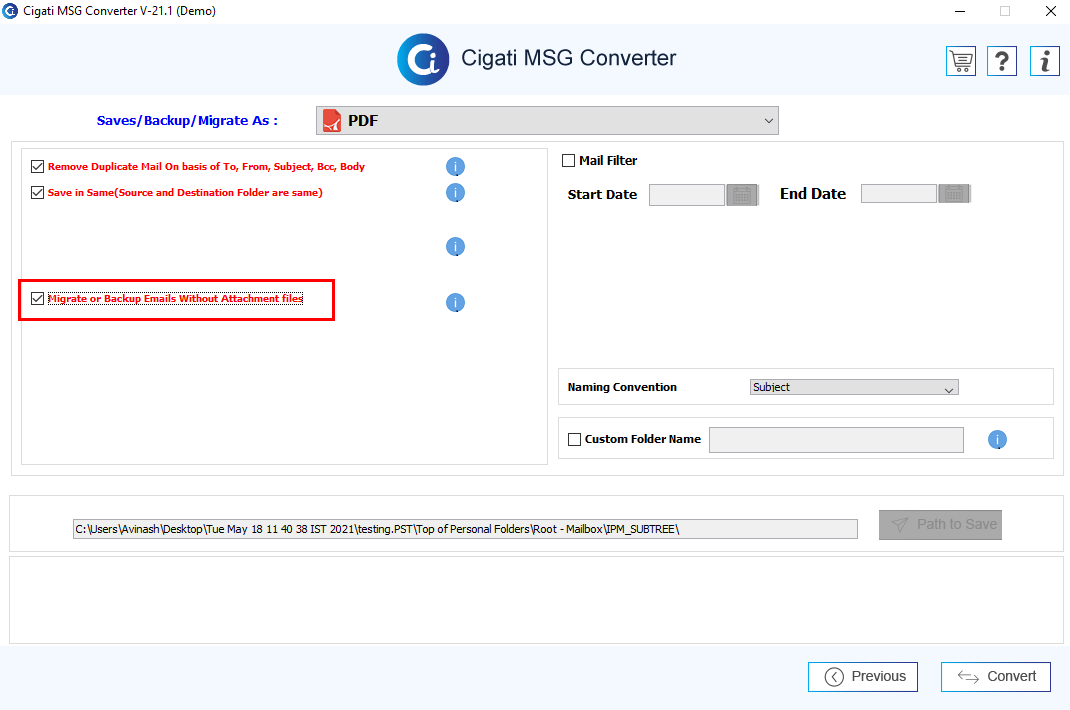Open the shopping cart purchase icon
Image resolution: width=1070 pixels, height=710 pixels.
pos(961,61)
